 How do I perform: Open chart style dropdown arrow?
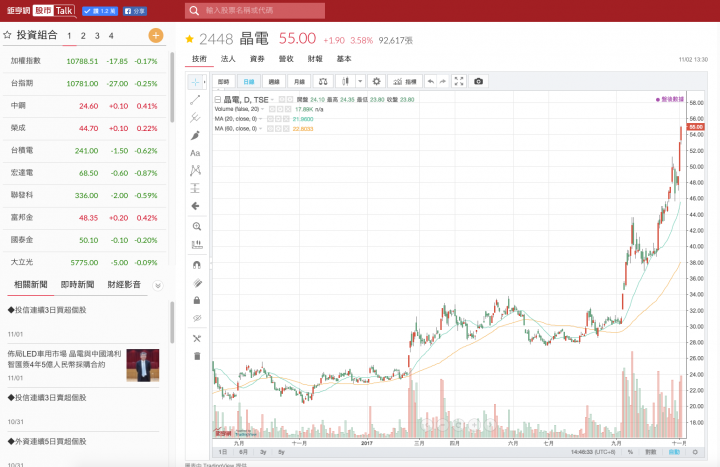(x=360, y=81)
